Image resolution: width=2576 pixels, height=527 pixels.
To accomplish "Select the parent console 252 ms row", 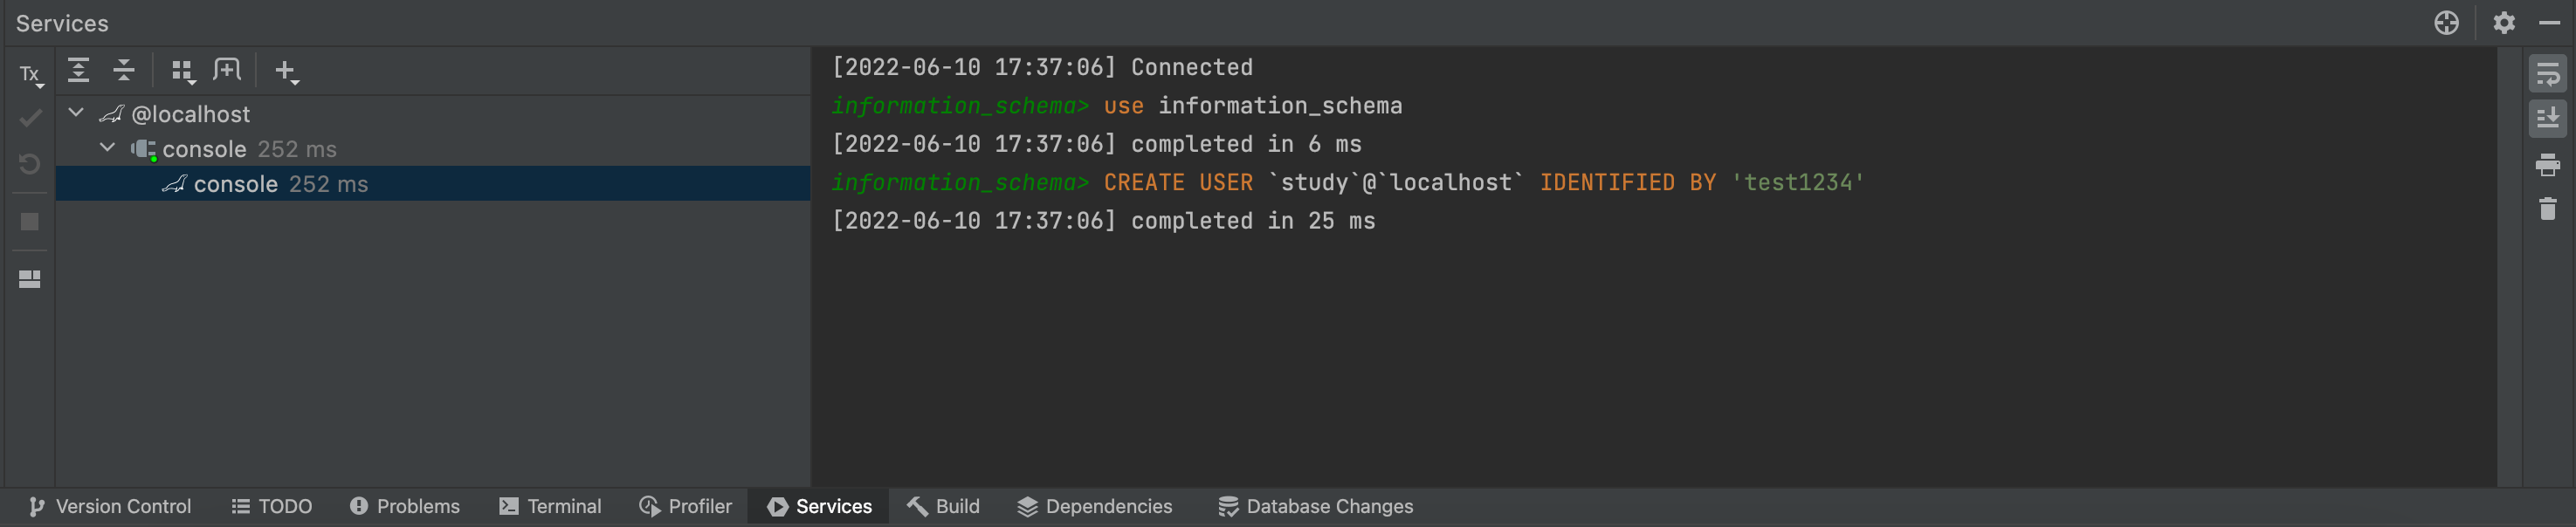I will [x=433, y=149].
